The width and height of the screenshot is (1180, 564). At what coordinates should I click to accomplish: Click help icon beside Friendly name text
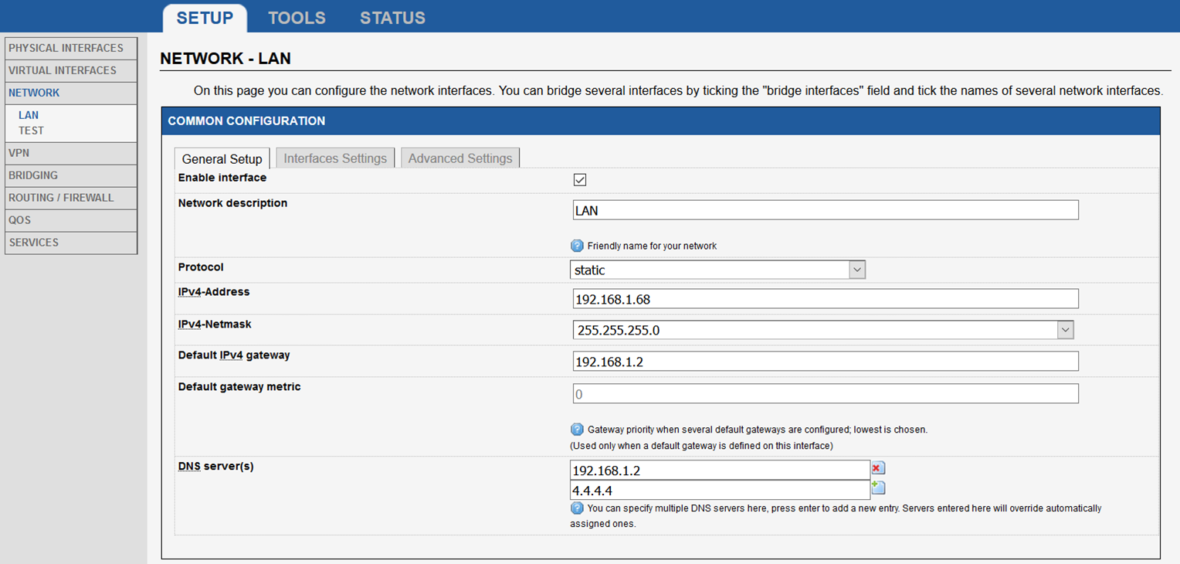tap(577, 246)
